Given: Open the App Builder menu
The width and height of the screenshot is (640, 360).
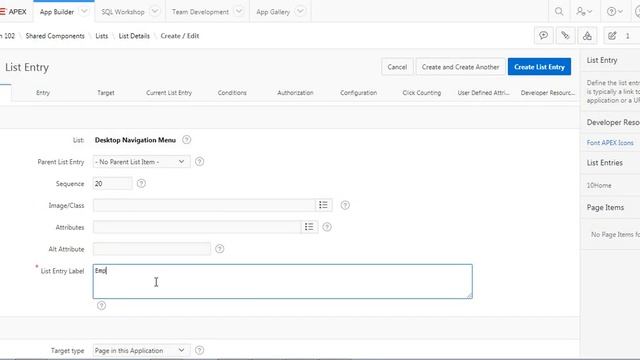Looking at the screenshot, I should point(57,12).
